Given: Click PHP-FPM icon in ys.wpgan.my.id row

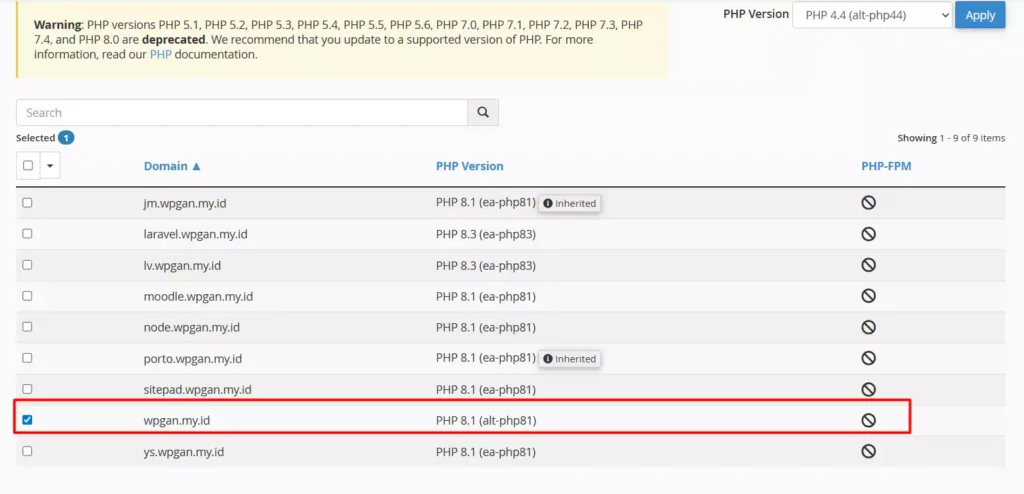Looking at the screenshot, I should 868,451.
